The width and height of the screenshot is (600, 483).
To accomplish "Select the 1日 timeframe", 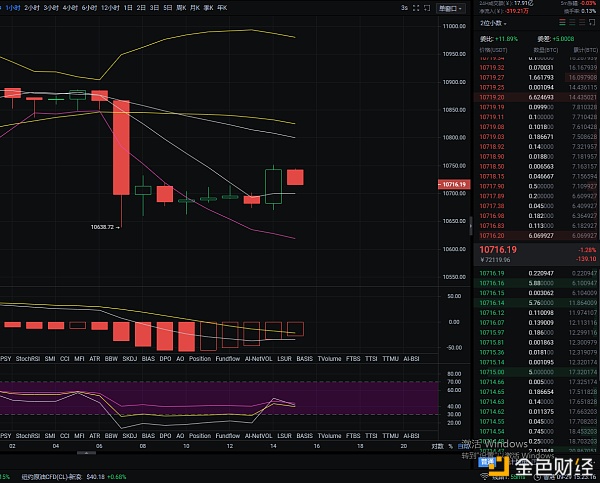I will point(128,8).
